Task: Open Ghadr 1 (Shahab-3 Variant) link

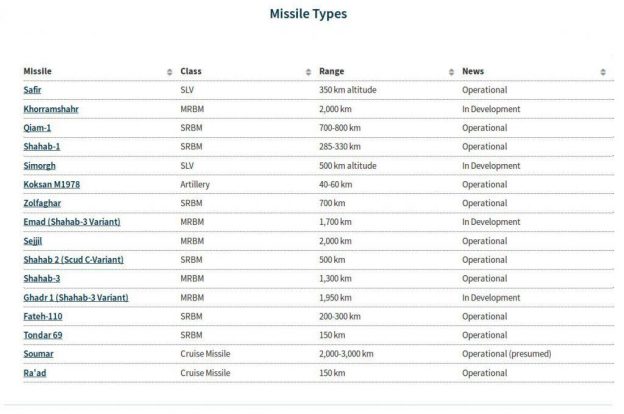Action: point(75,297)
